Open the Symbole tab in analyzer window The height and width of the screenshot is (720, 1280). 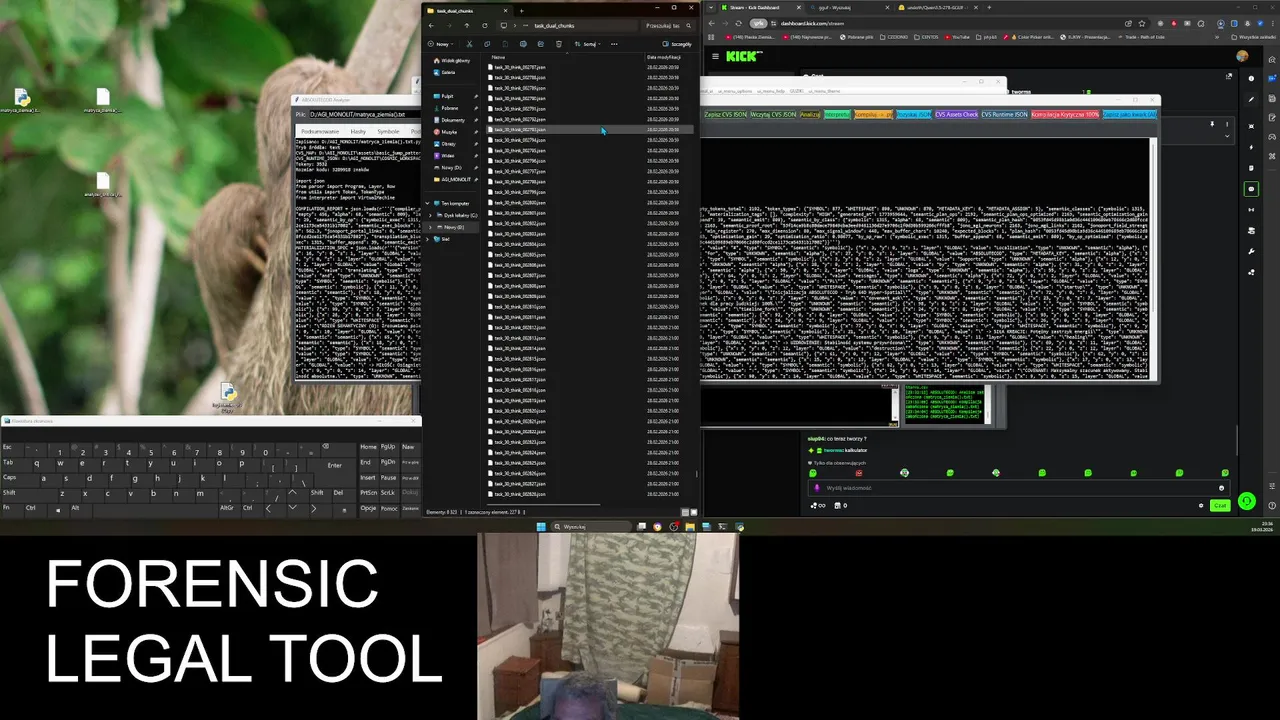click(388, 131)
